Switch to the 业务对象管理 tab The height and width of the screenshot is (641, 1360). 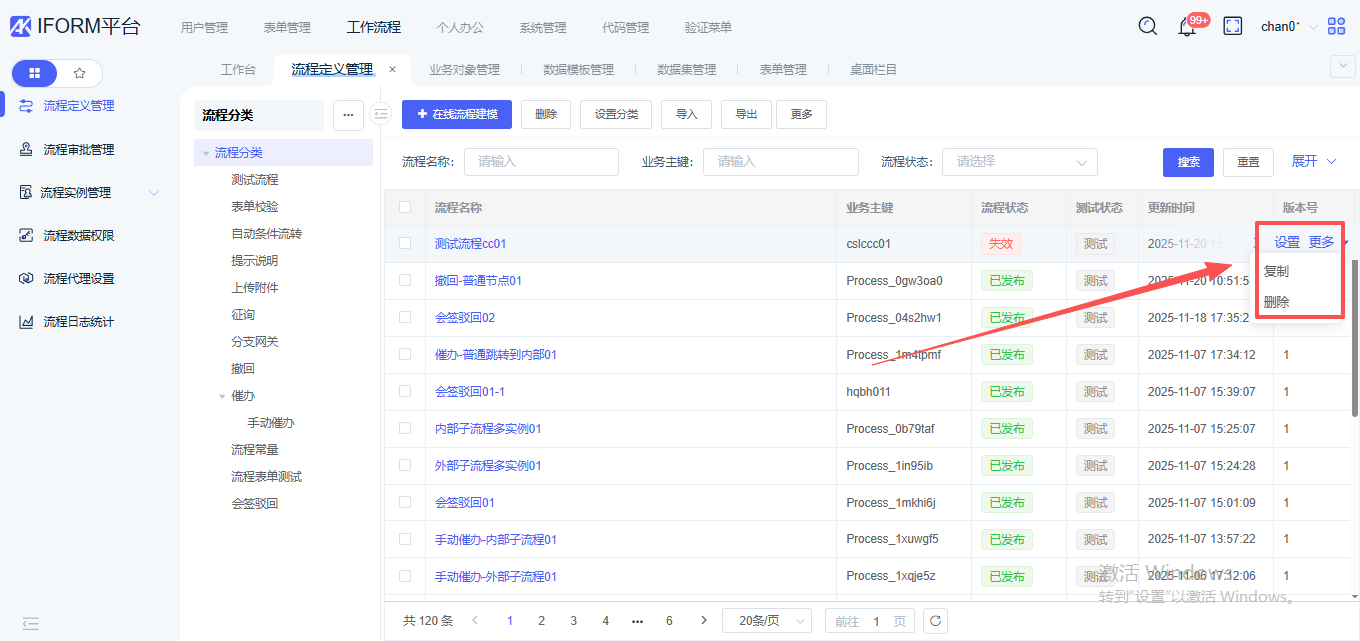(x=464, y=70)
